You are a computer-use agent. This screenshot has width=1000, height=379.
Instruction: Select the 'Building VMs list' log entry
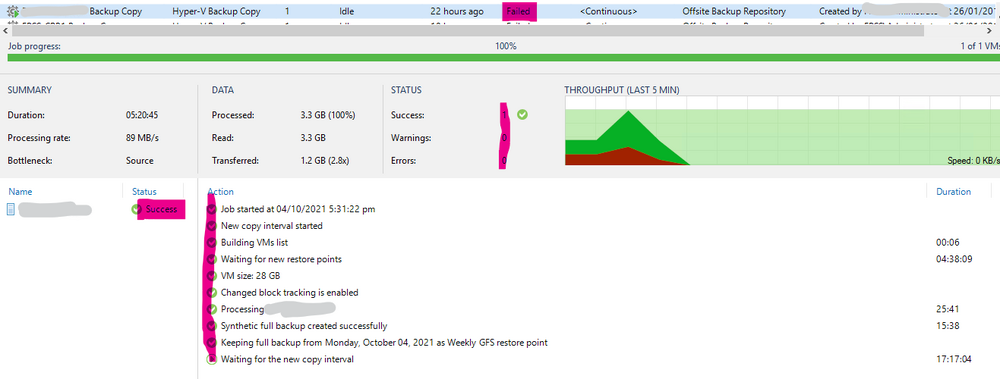tap(255, 243)
